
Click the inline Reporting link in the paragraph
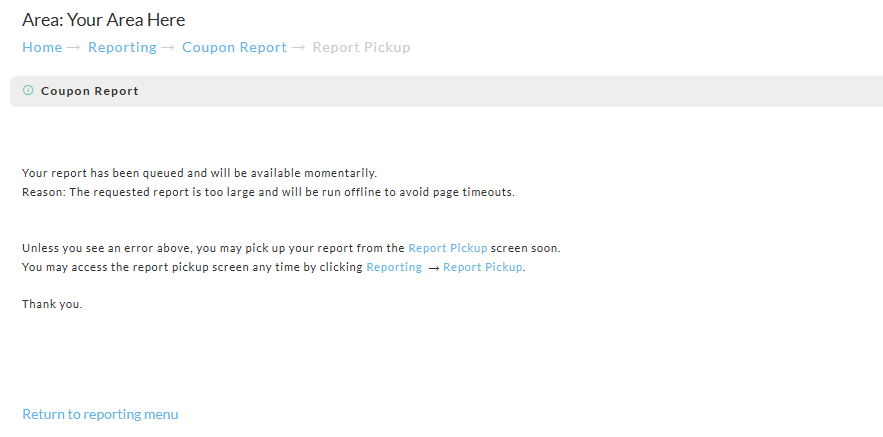tap(394, 267)
